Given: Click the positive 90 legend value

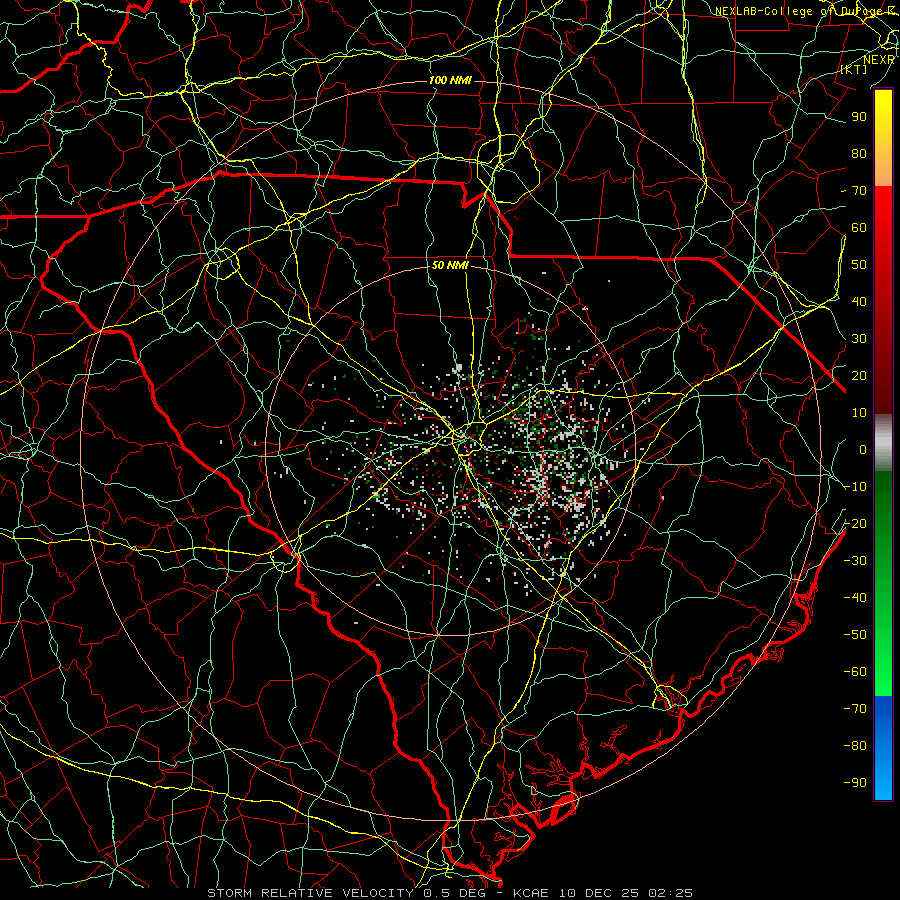Looking at the screenshot, I should coord(859,117).
